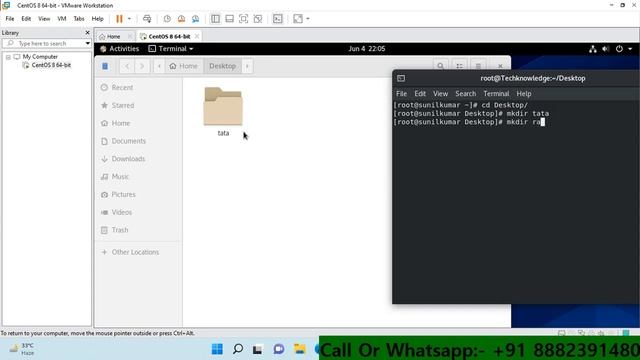This screenshot has height=360, width=640.
Task: Open the stretch guest dropdown arrow
Action: click(x=308, y=19)
